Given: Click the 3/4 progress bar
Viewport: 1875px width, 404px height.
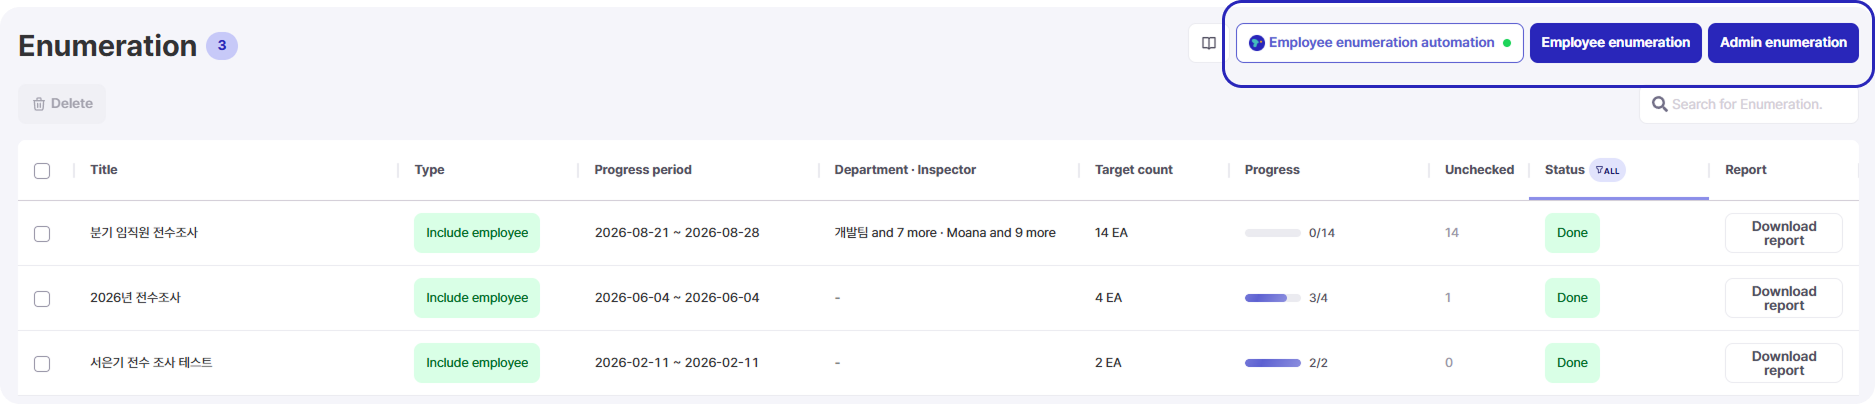Looking at the screenshot, I should pos(1272,298).
